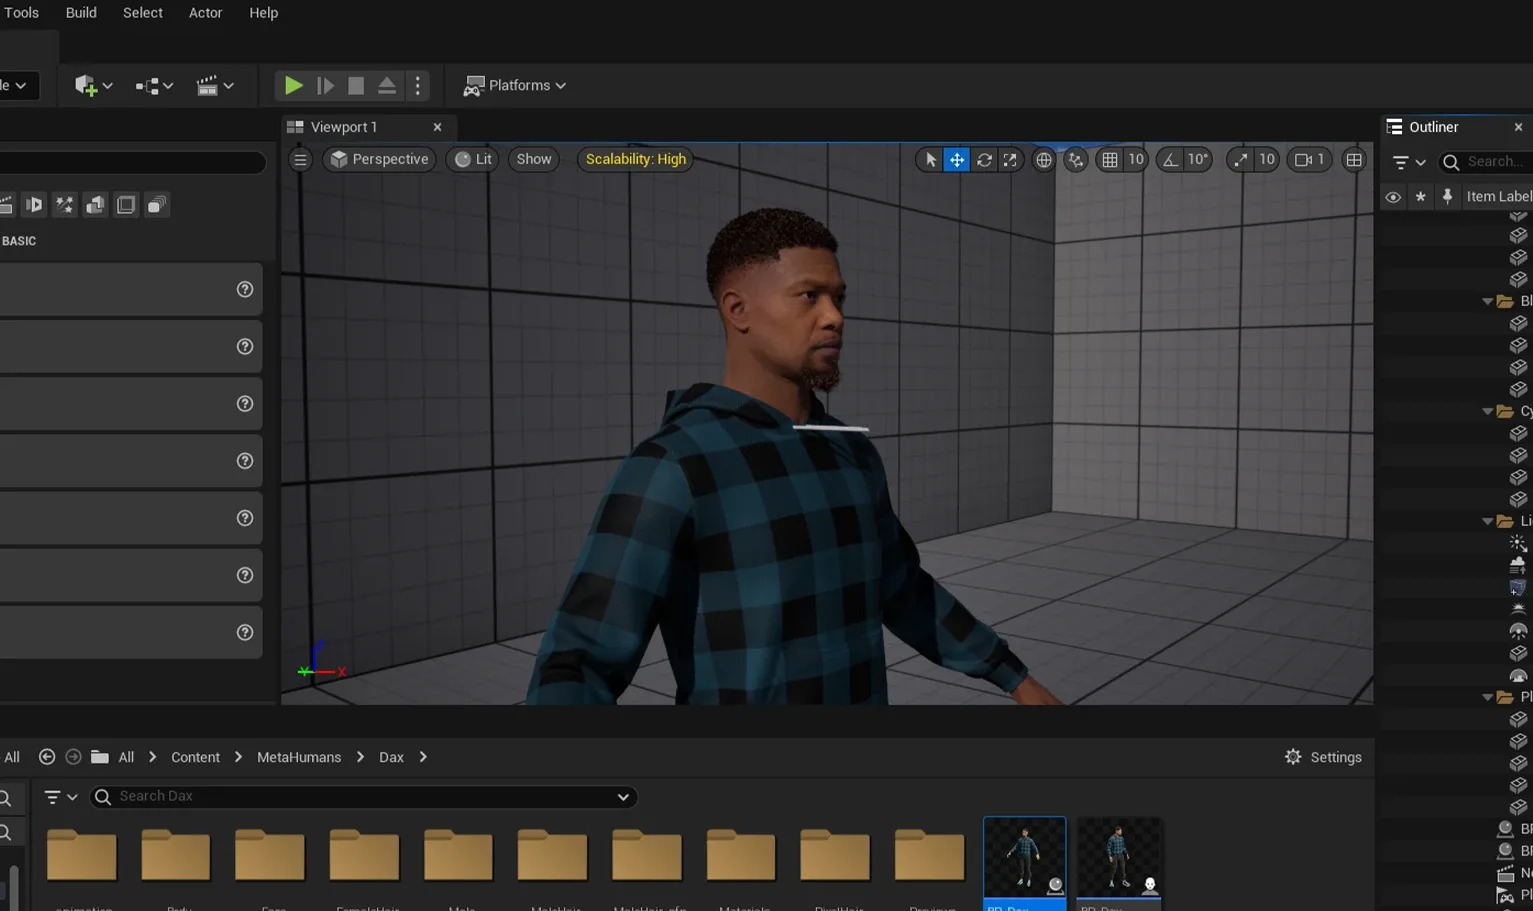Image resolution: width=1533 pixels, height=911 pixels.
Task: Toggle grid snapping icon
Action: pyautogui.click(x=1110, y=160)
